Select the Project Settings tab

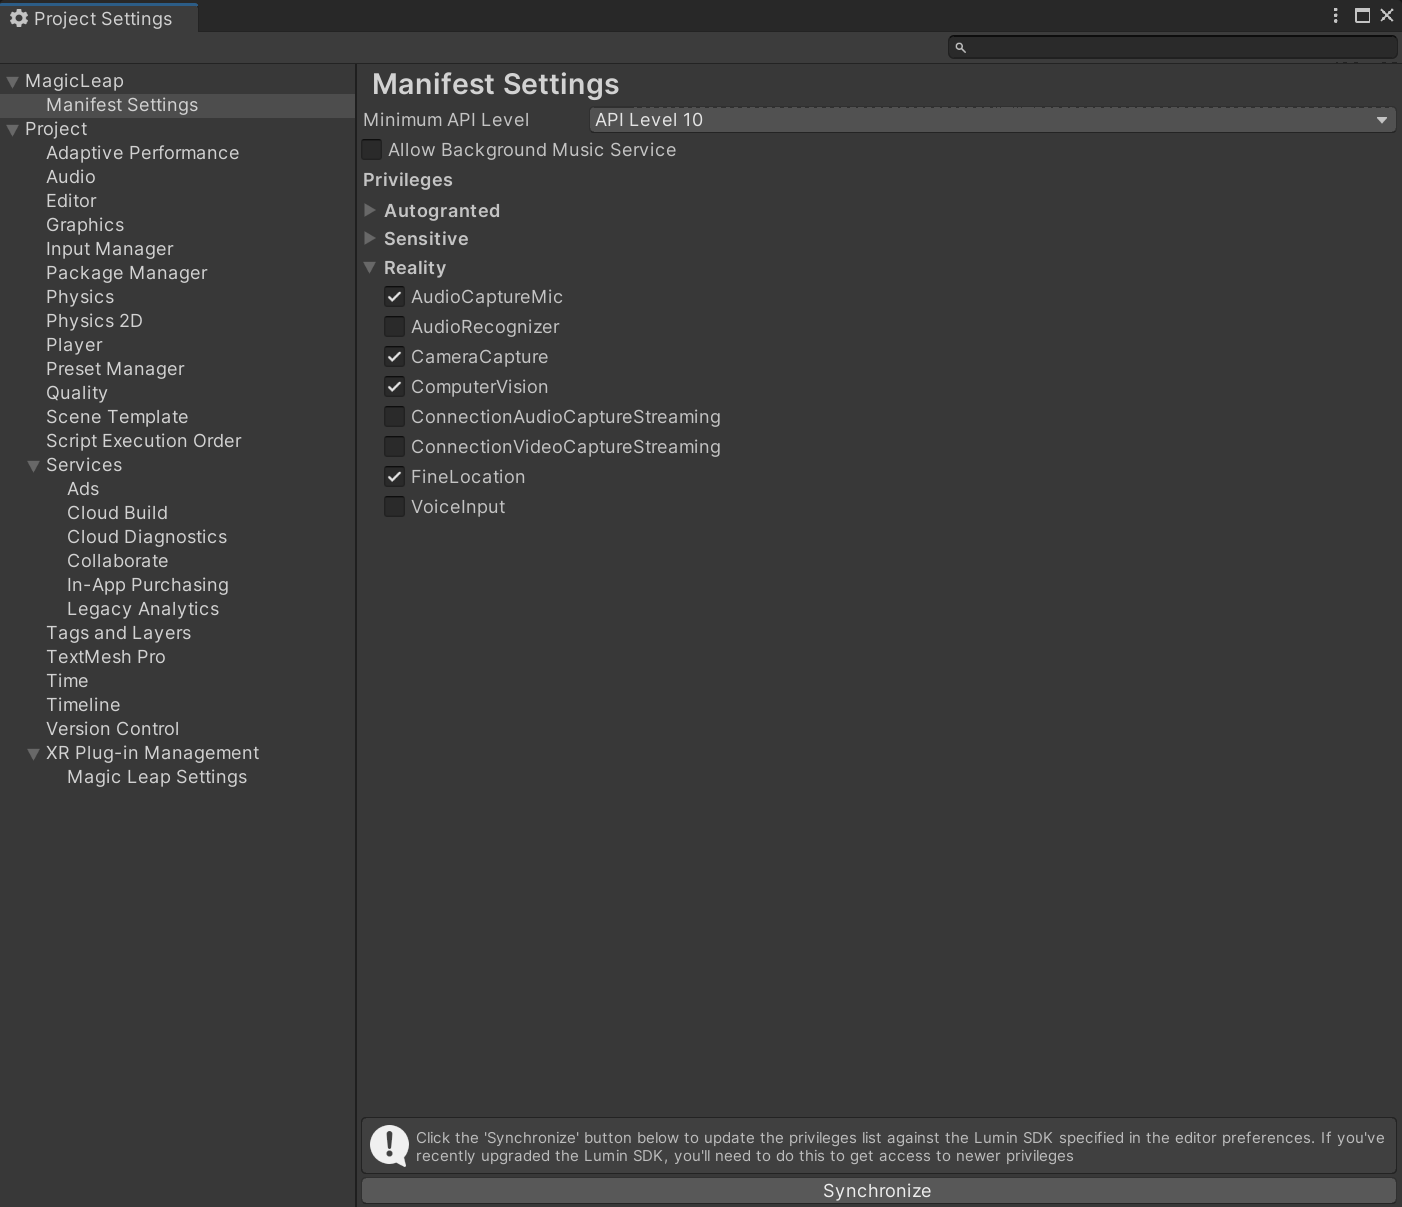coord(99,18)
